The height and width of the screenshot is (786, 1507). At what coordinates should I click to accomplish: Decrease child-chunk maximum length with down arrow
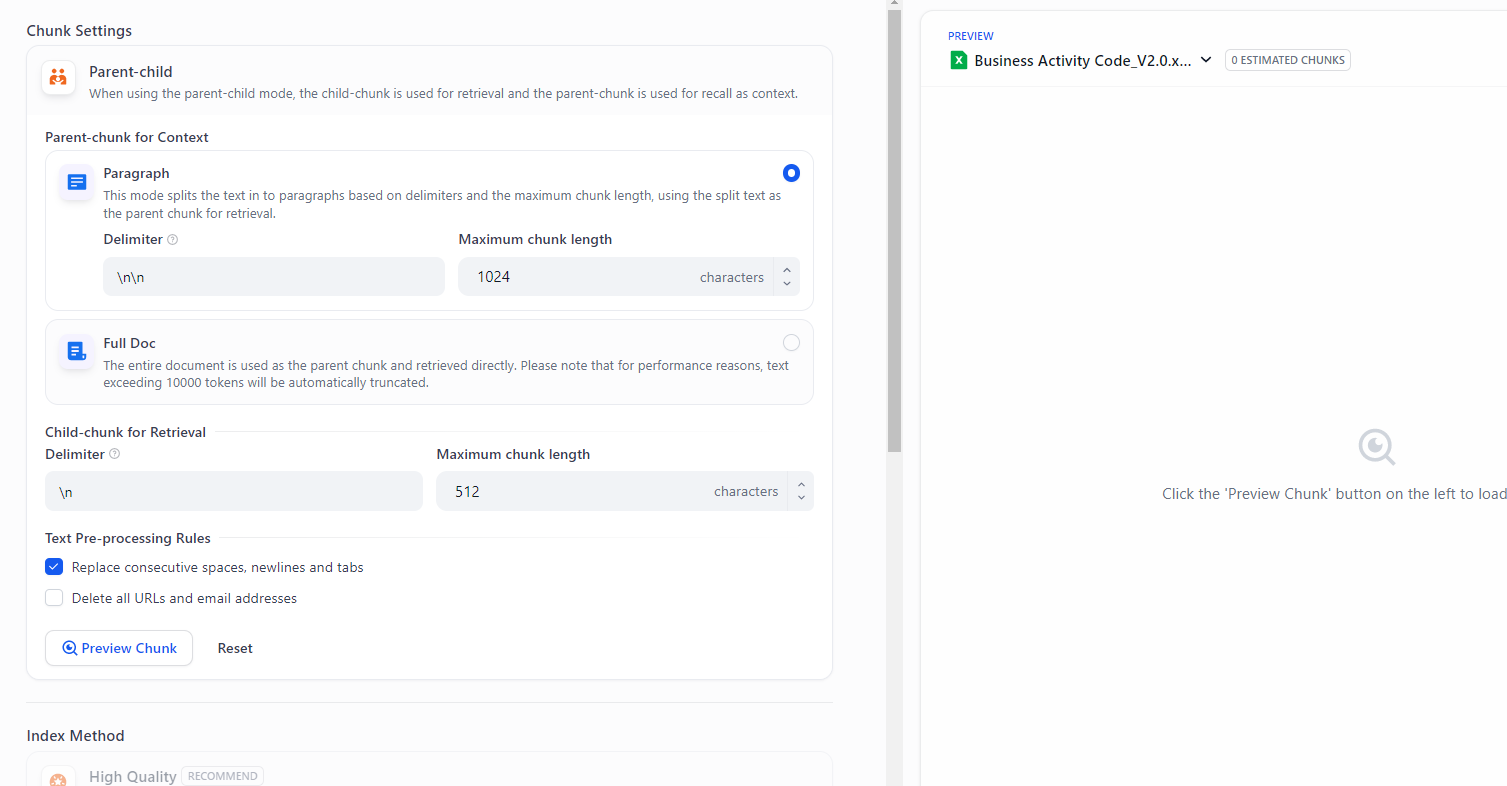[x=801, y=498]
